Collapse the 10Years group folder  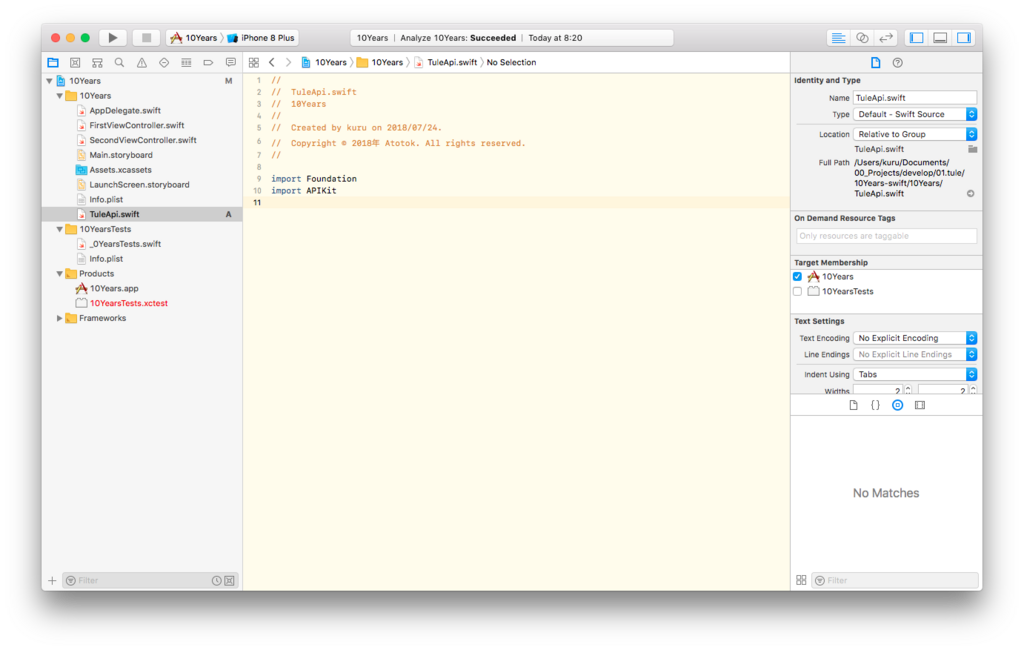pyautogui.click(x=59, y=96)
